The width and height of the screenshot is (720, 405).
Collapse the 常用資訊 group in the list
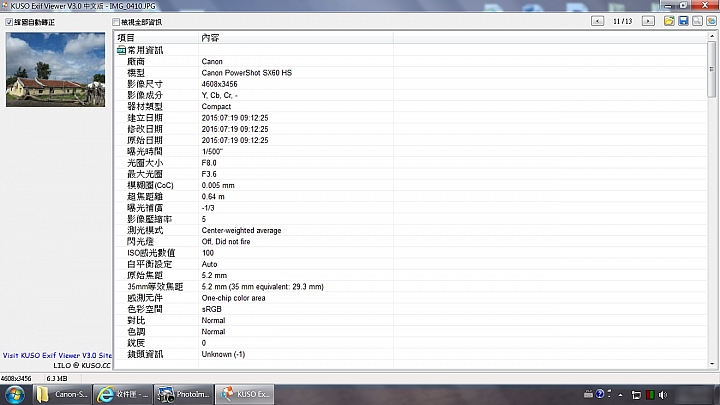pyautogui.click(x=121, y=50)
